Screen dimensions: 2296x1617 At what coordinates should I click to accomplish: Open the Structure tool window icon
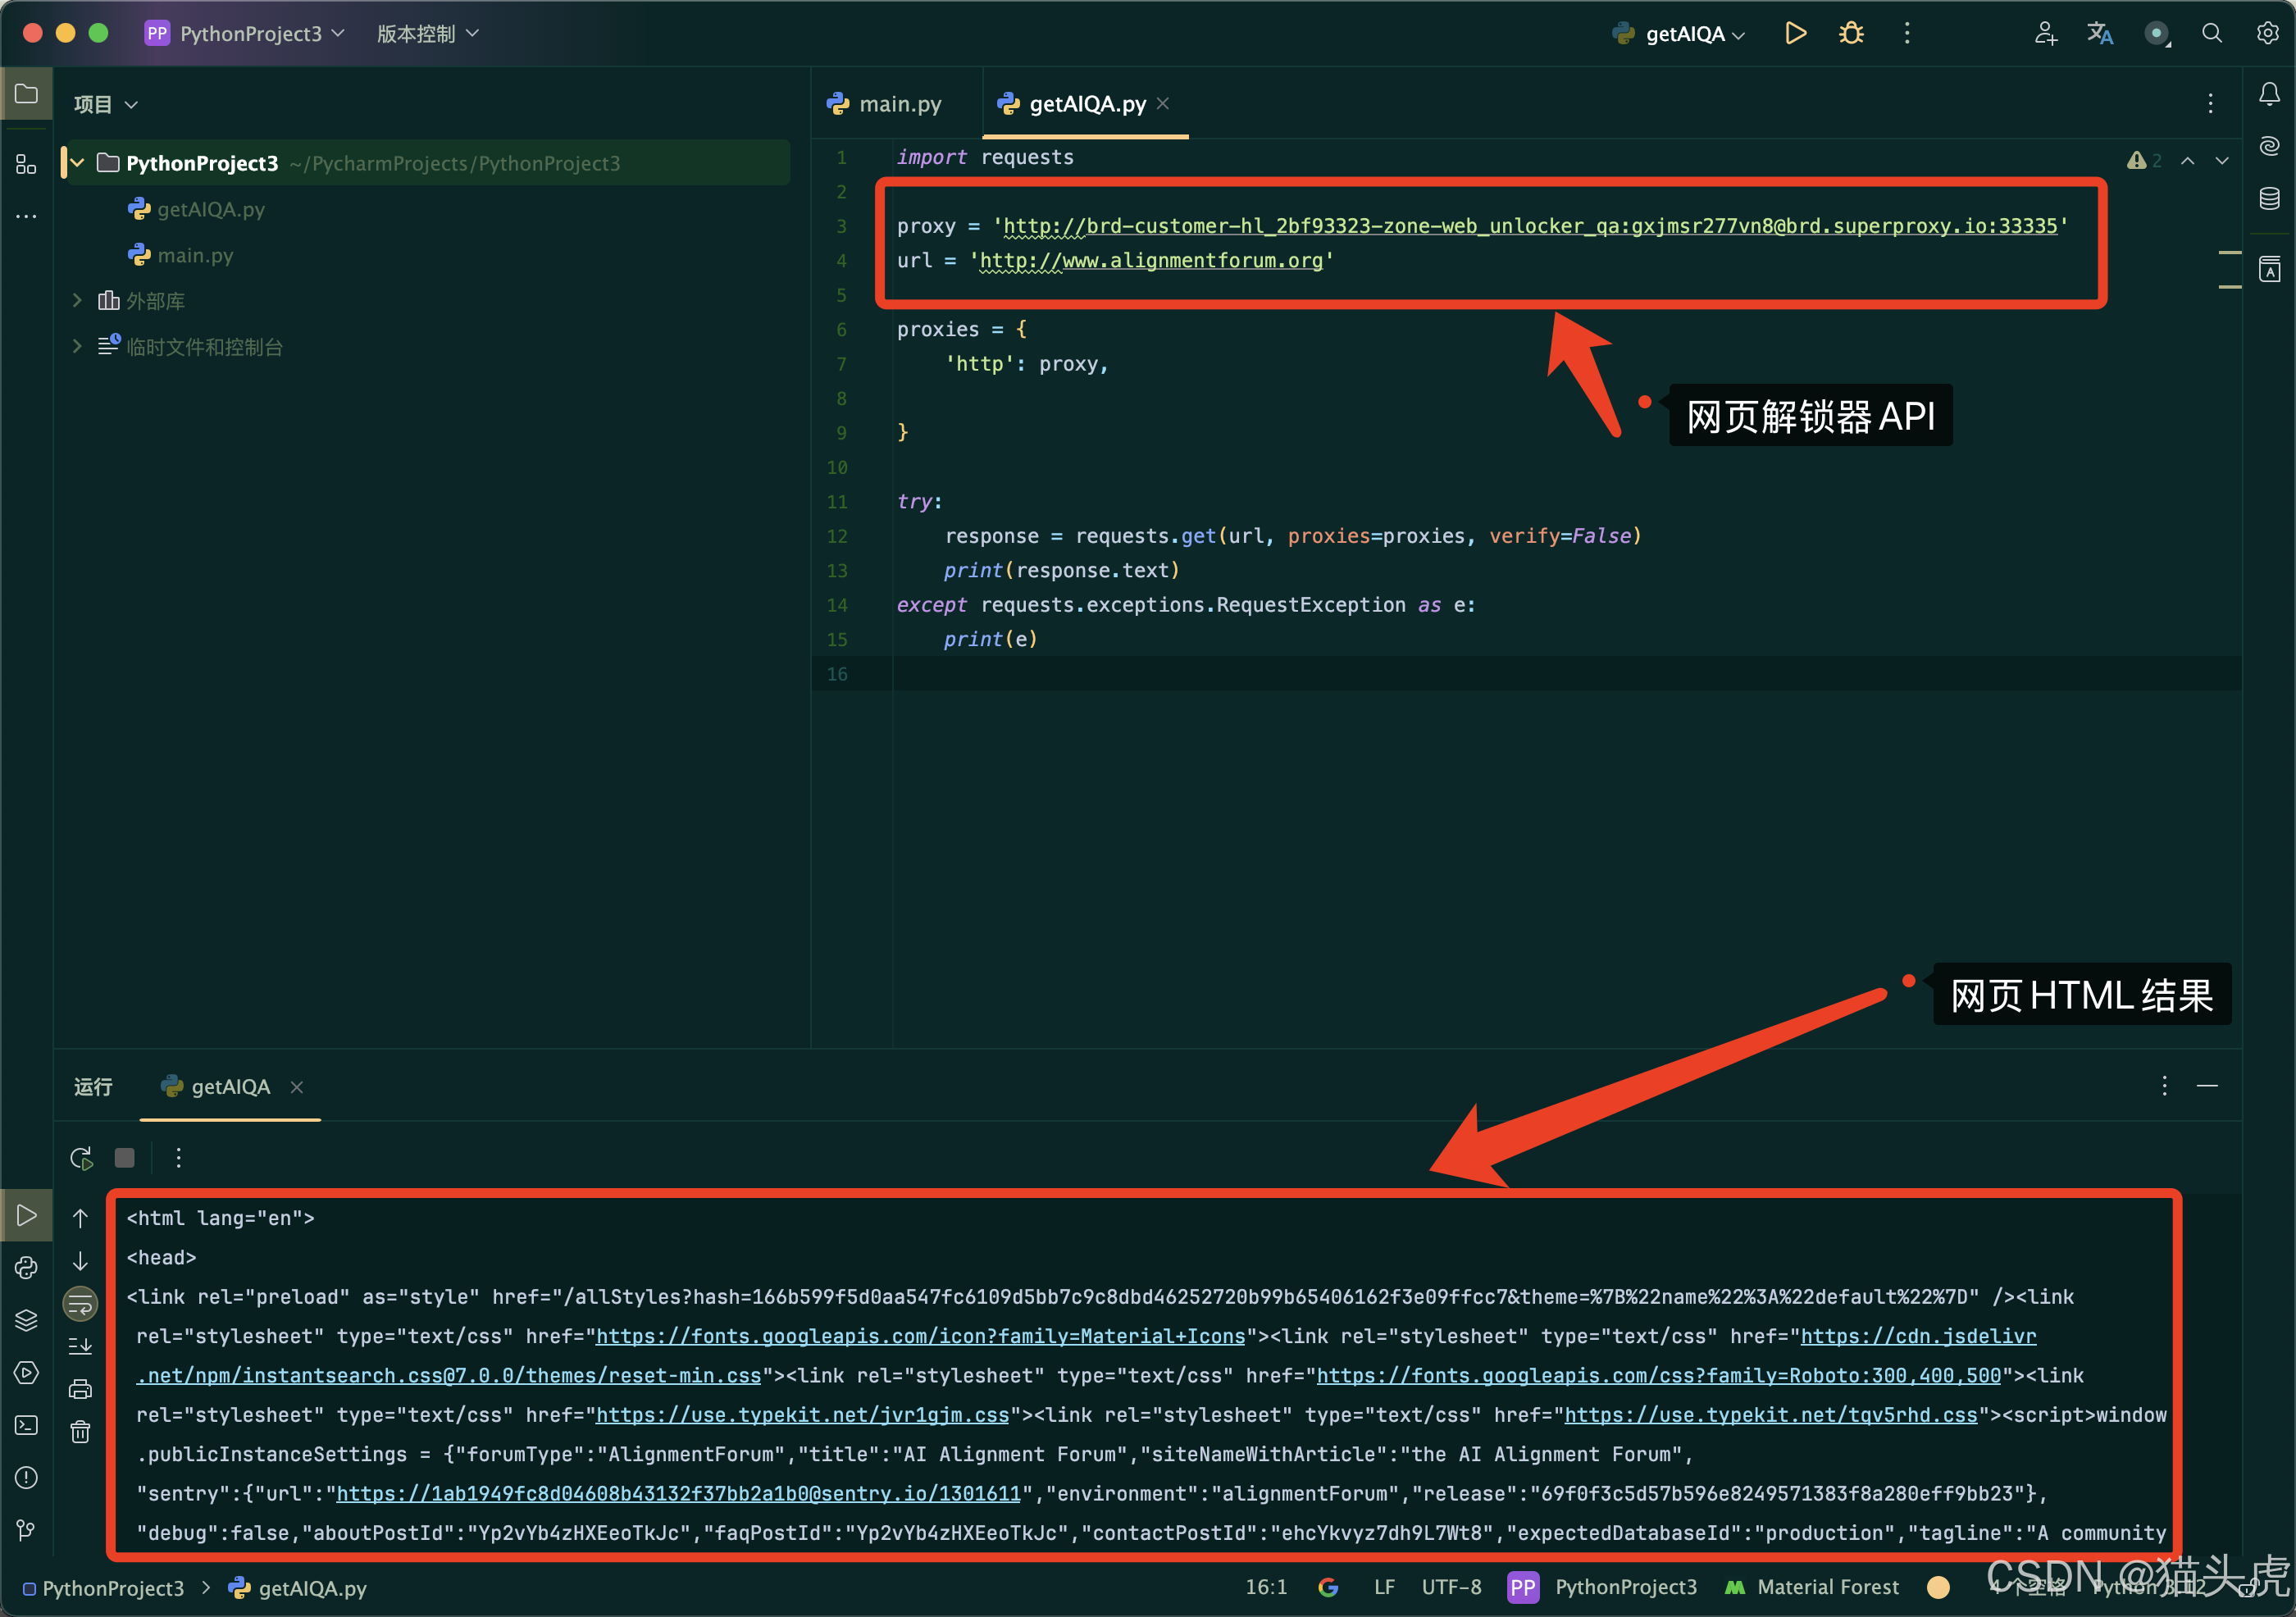(x=26, y=164)
